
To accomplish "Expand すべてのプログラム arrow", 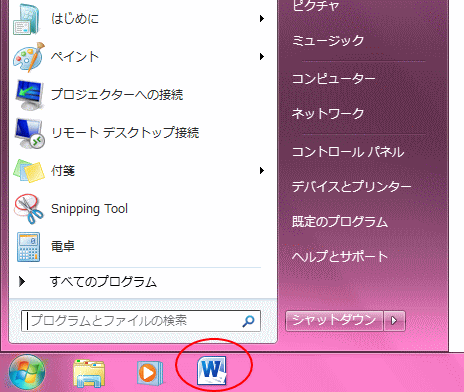I will tap(22, 282).
